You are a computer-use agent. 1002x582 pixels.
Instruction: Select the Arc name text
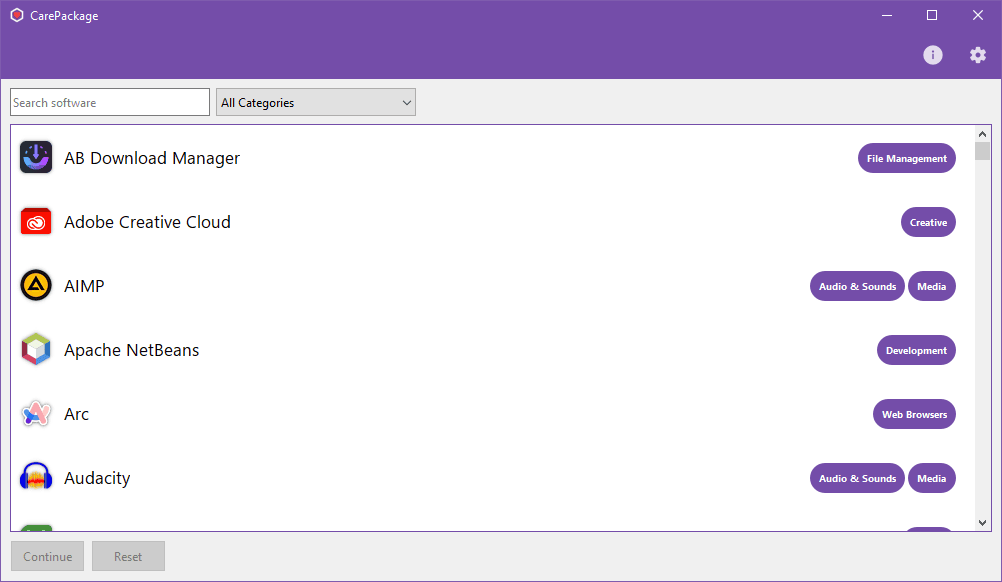point(76,414)
